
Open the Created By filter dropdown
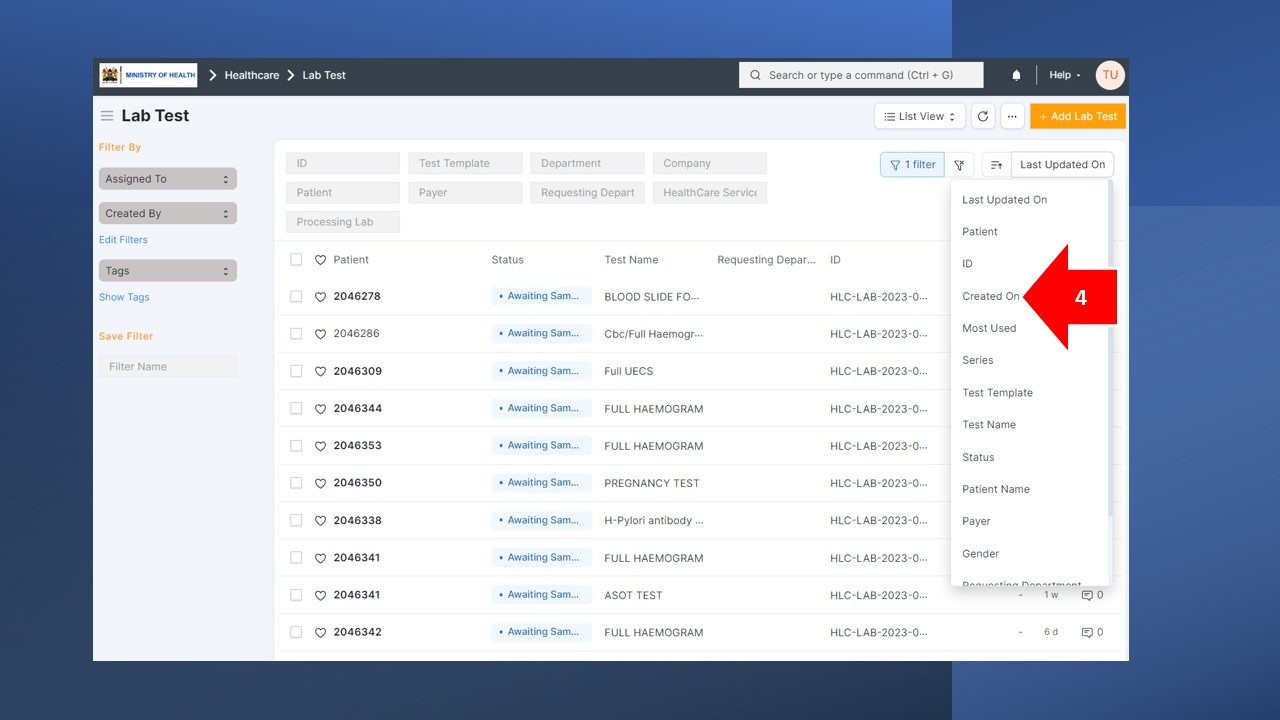point(168,213)
